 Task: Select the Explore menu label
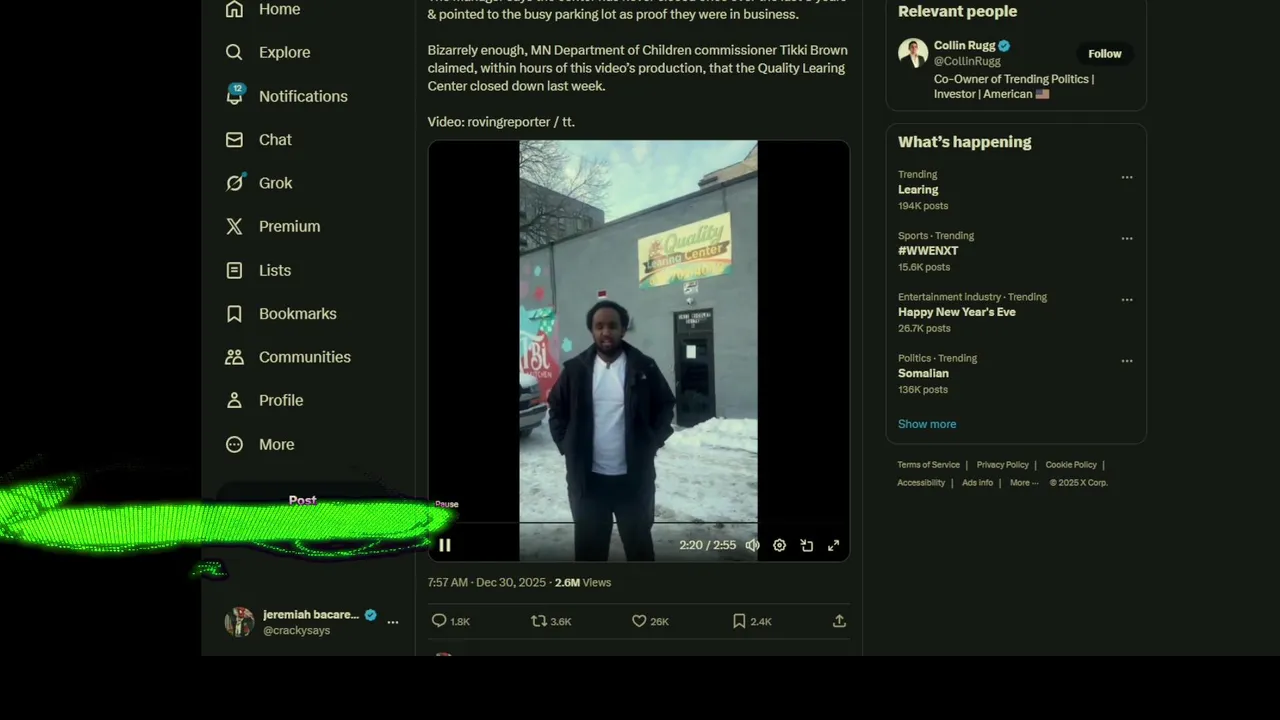284,52
